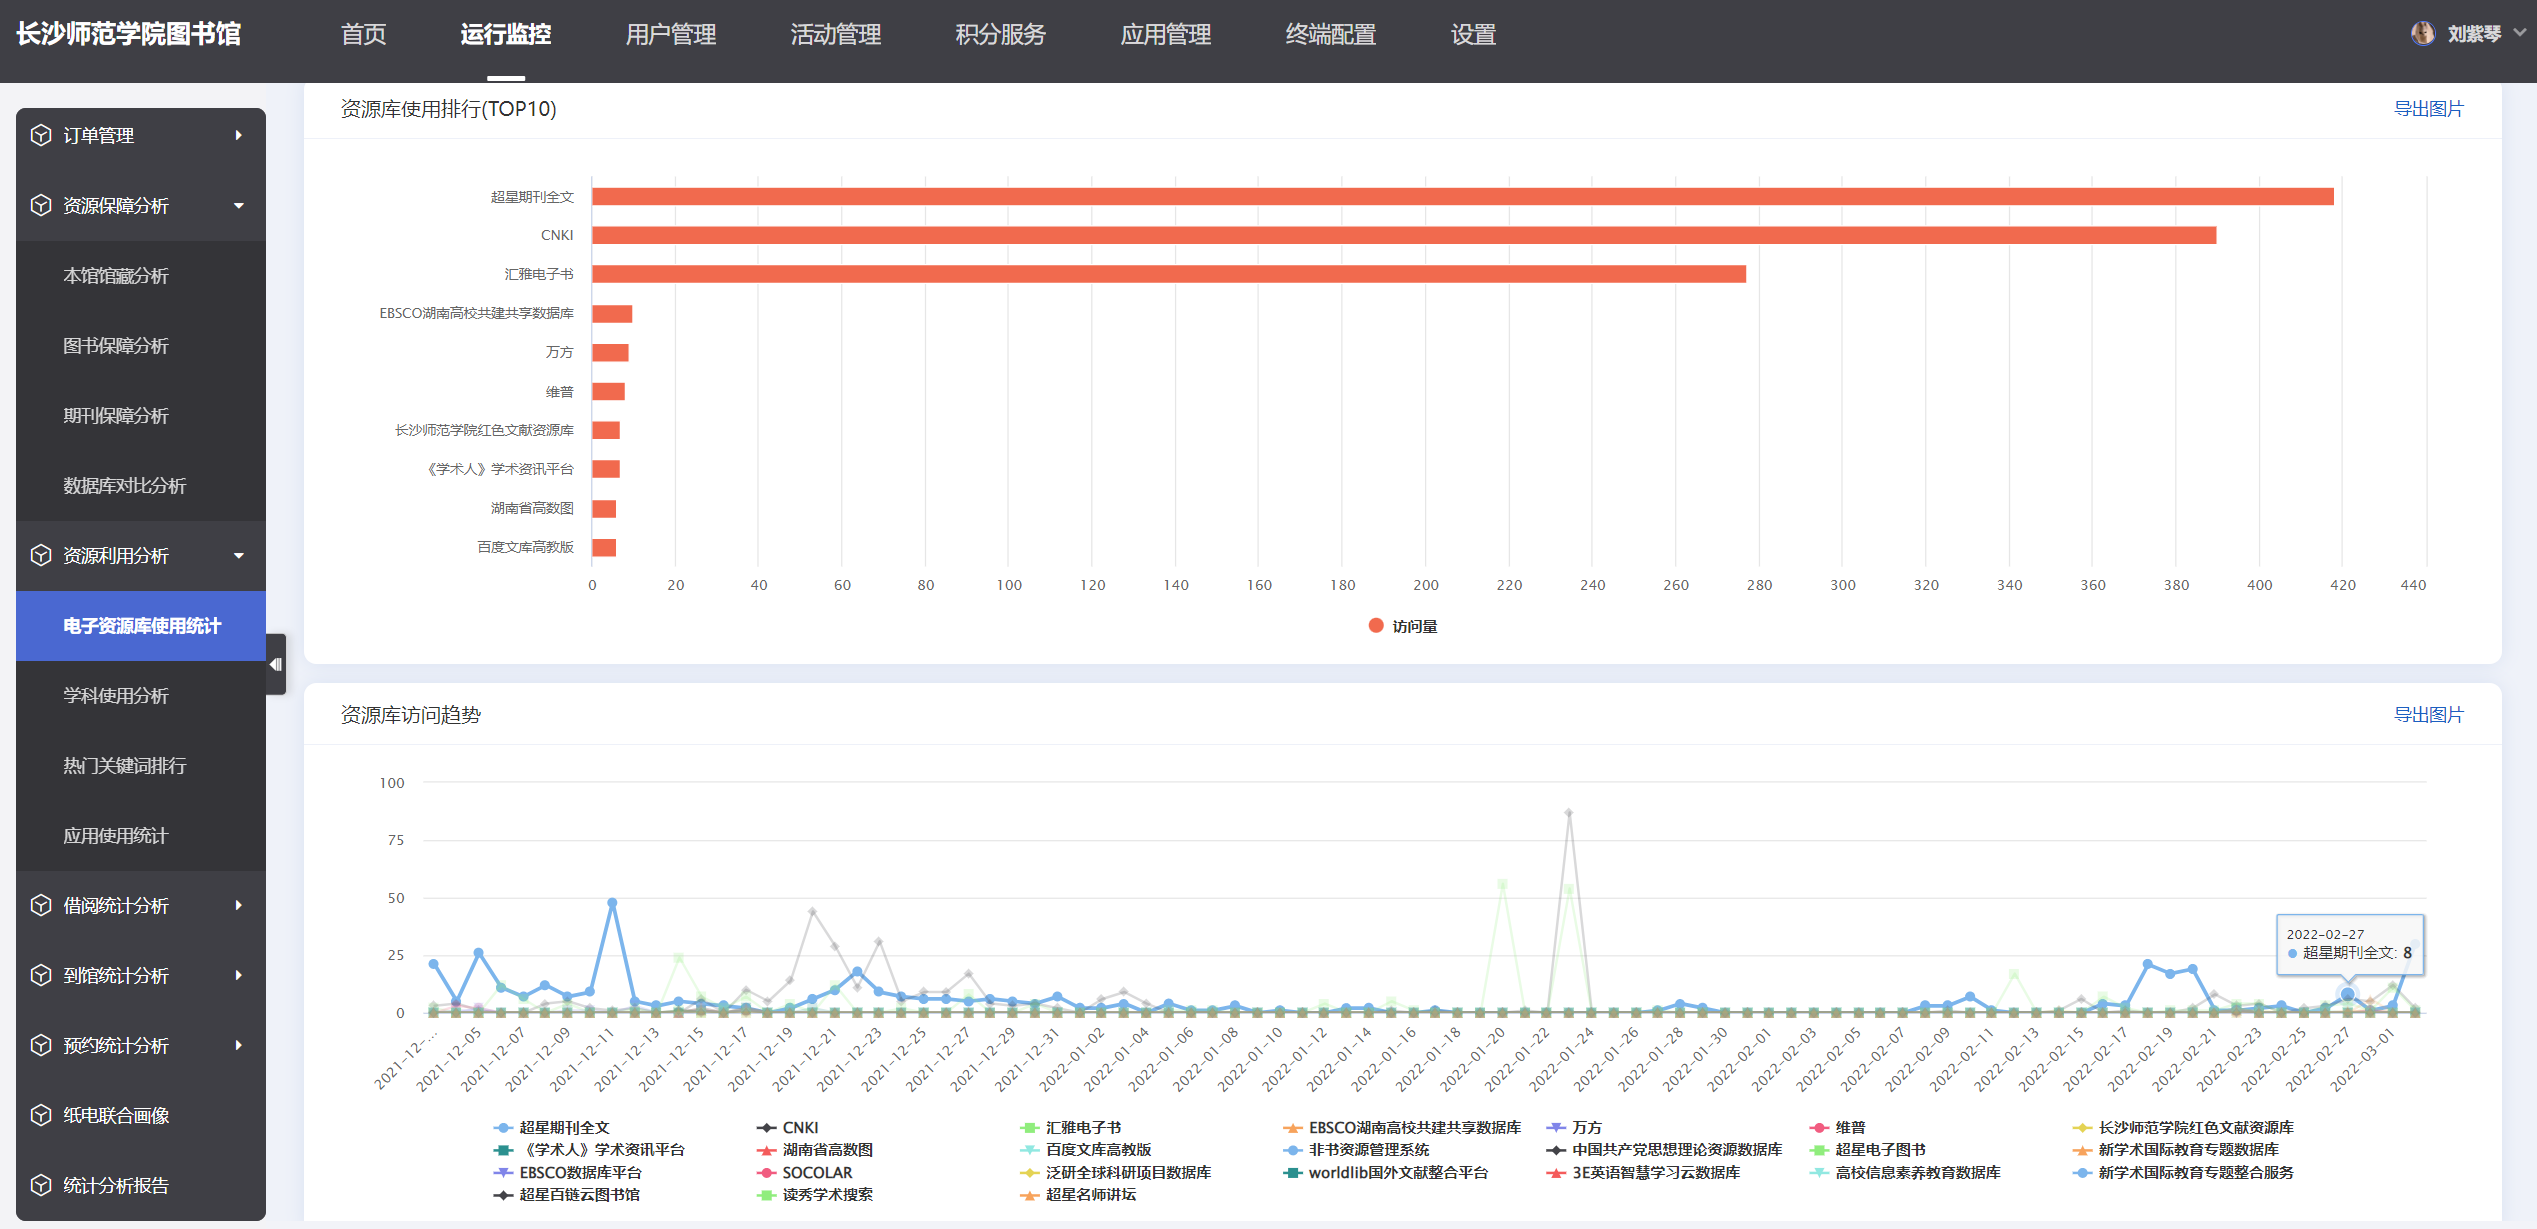Click the cube icon beside 借阅统计分析
Image resolution: width=2537 pixels, height=1229 pixels.
40,905
